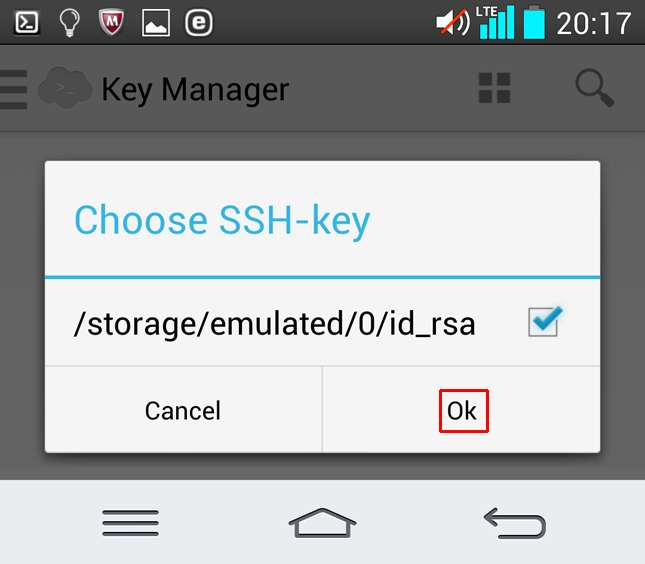
Task: Confirm the key selection with Ok
Action: [462, 410]
